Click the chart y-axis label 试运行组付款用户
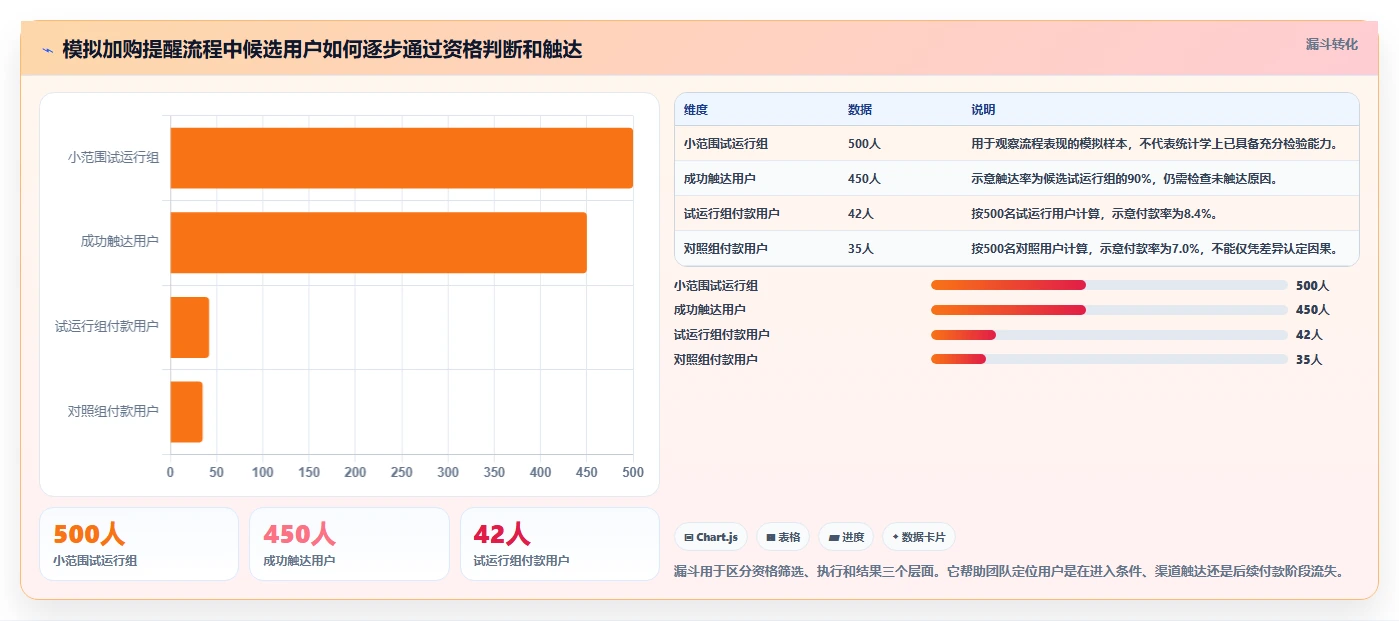The height and width of the screenshot is (621, 1399). pos(107,327)
